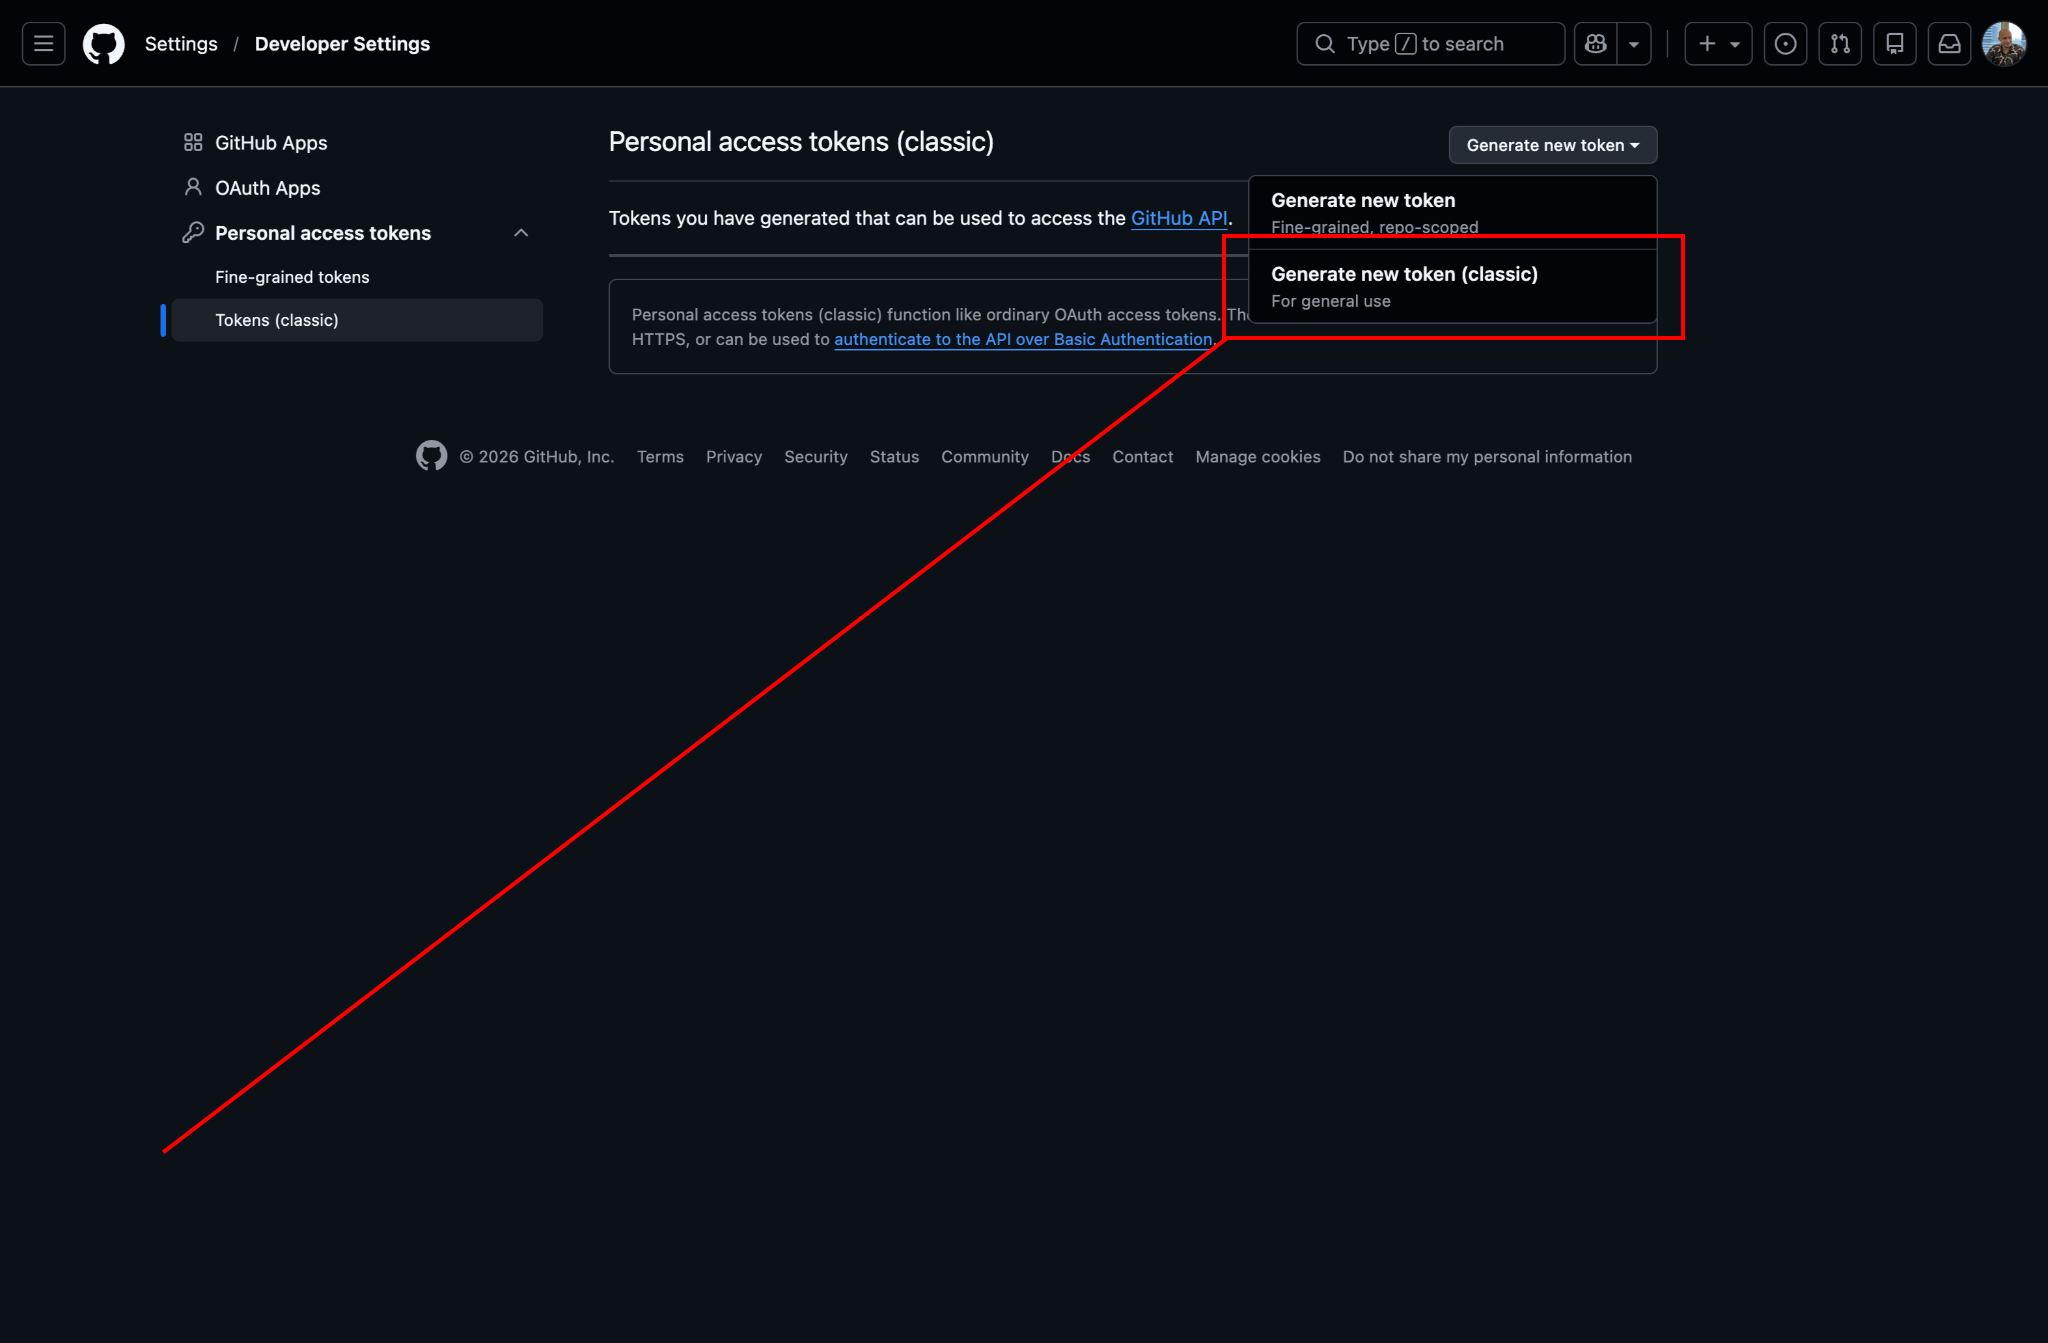Select Tokens (classic) sidebar item
The image size is (2048, 1343).
[357, 320]
